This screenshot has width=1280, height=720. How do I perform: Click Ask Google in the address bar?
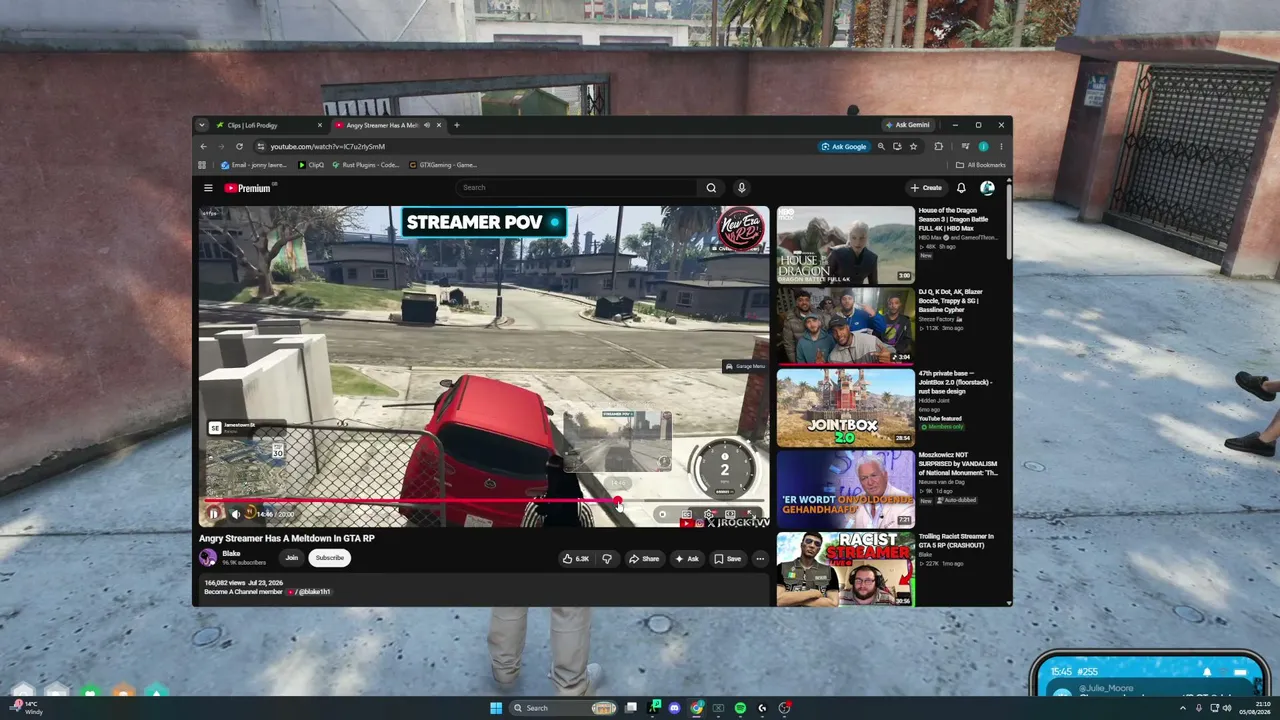[844, 146]
